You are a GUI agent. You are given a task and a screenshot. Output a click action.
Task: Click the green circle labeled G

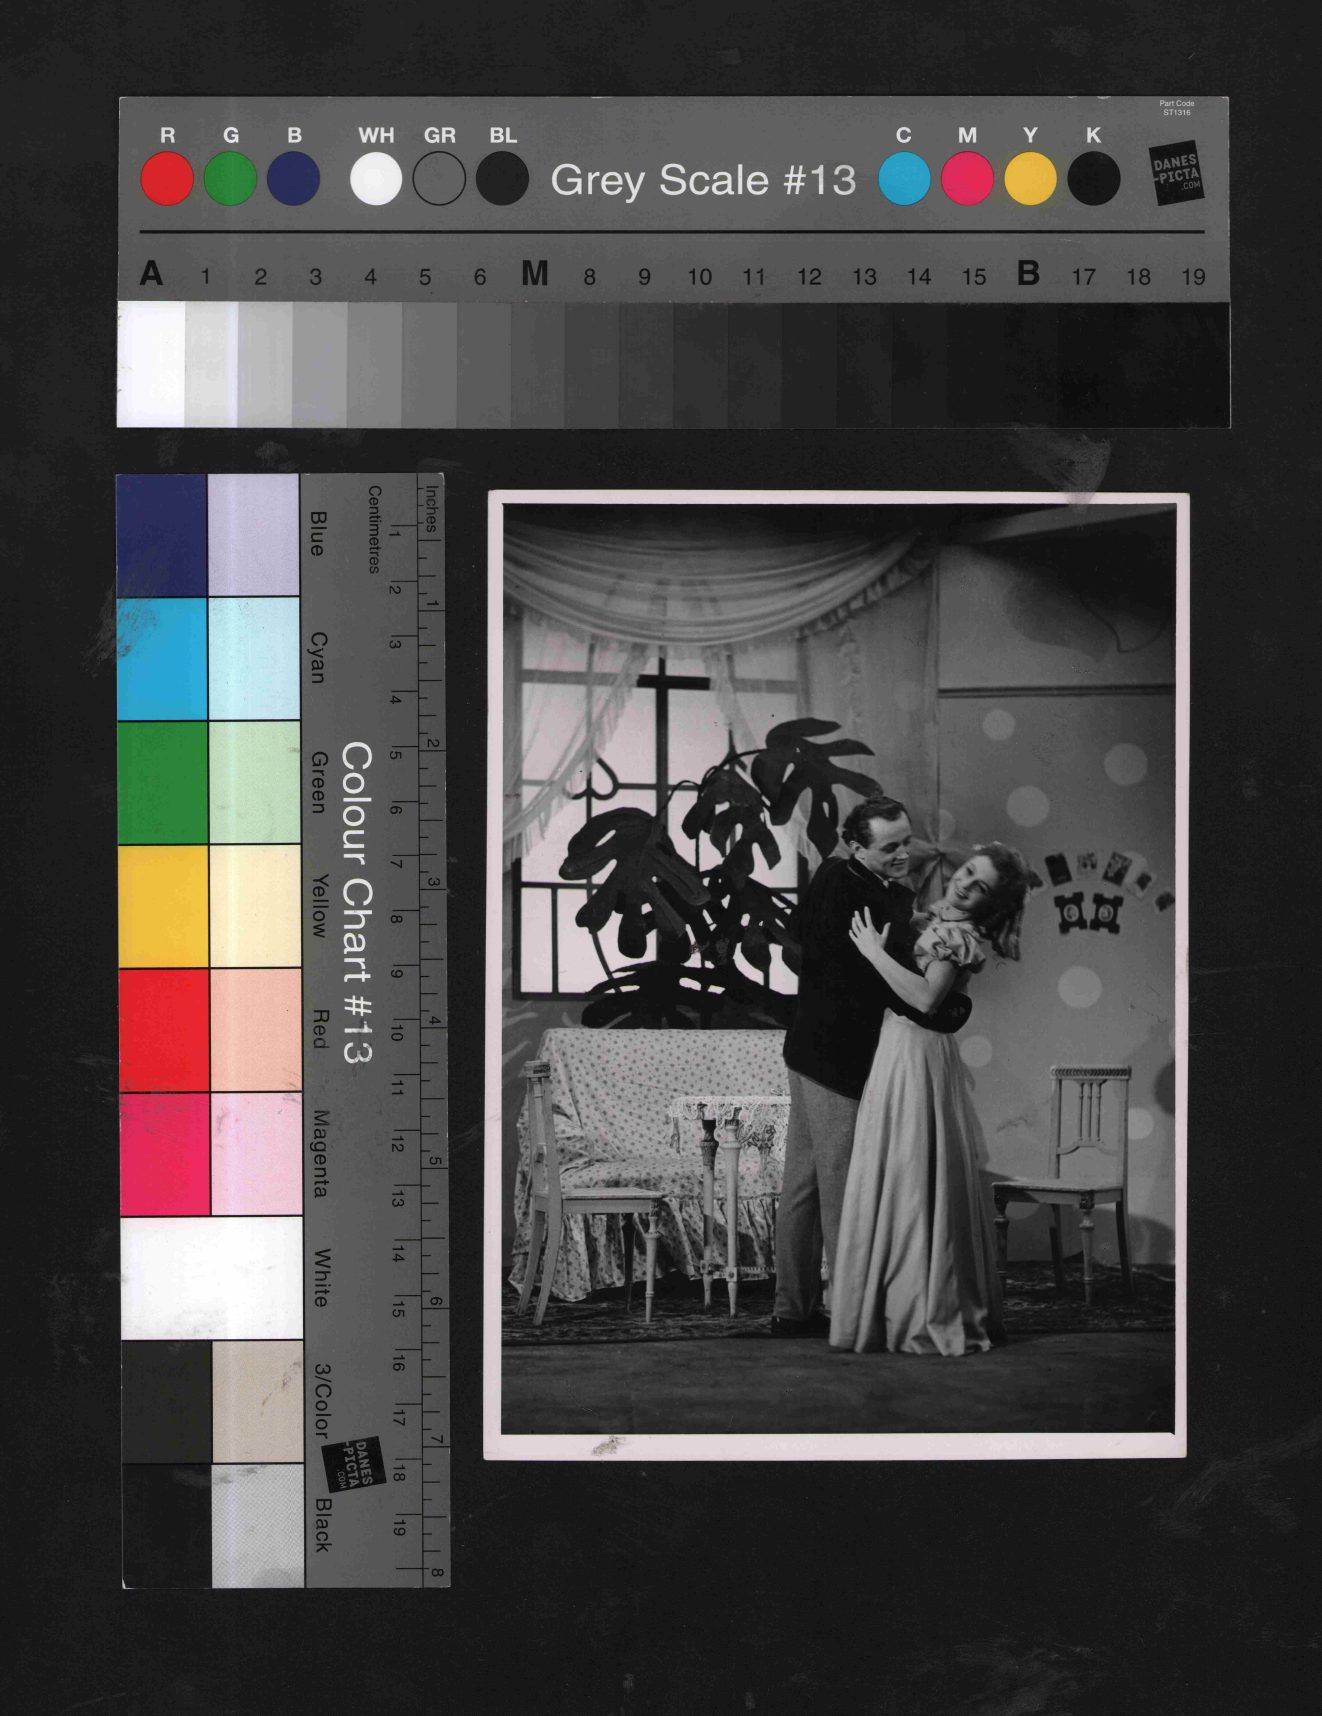230,179
